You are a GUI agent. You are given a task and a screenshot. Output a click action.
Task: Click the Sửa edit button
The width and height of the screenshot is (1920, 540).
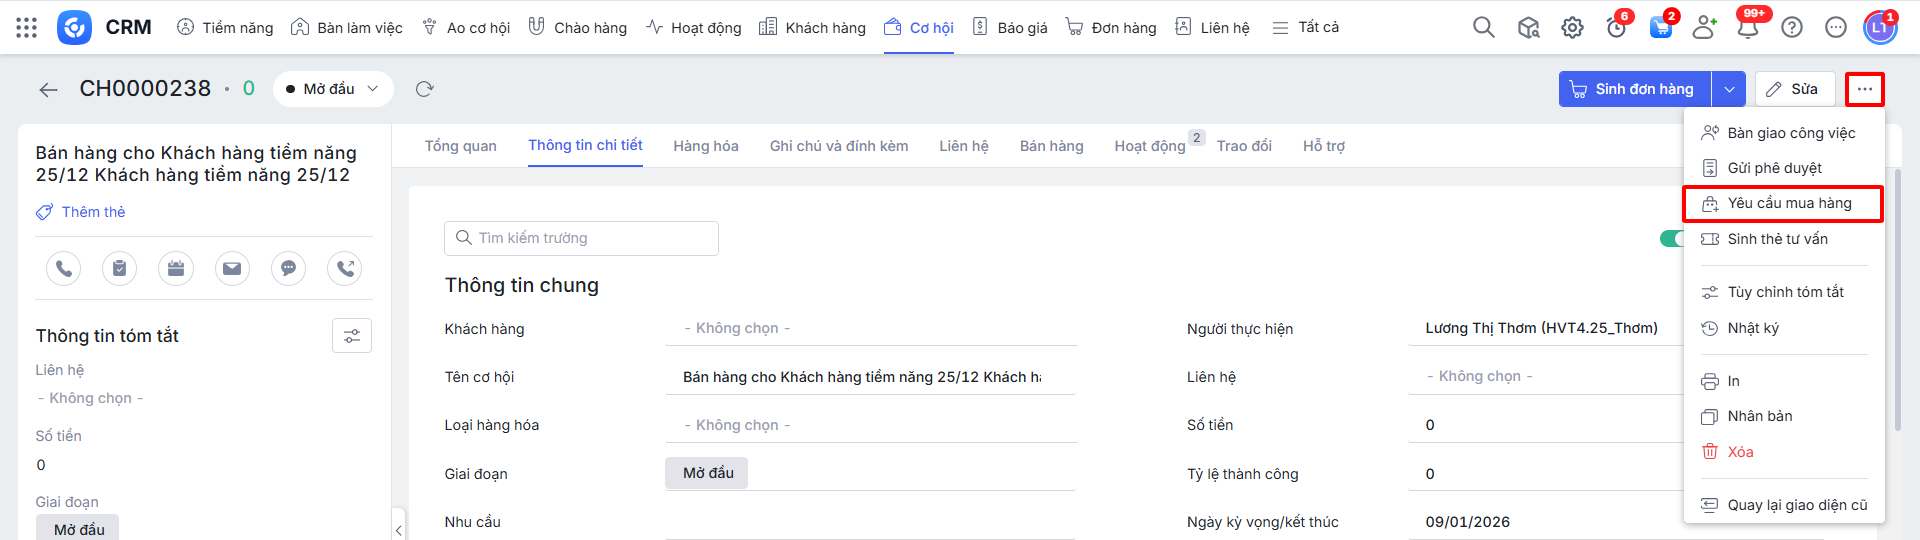(x=1793, y=89)
